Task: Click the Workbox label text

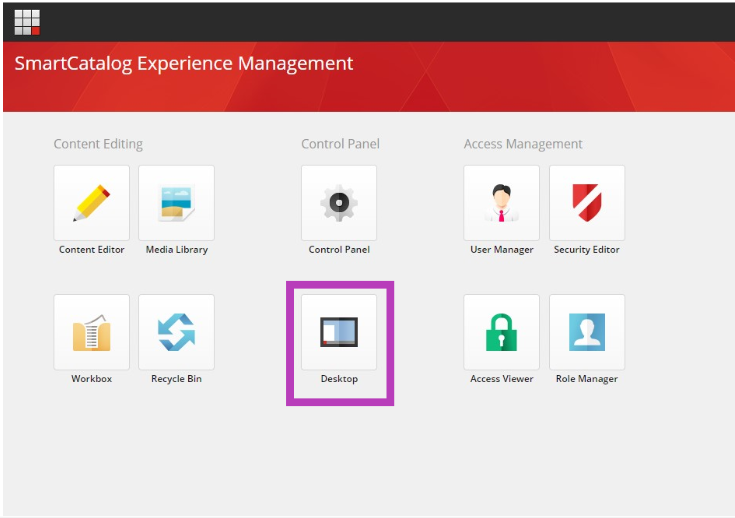Action: pyautogui.click(x=91, y=378)
